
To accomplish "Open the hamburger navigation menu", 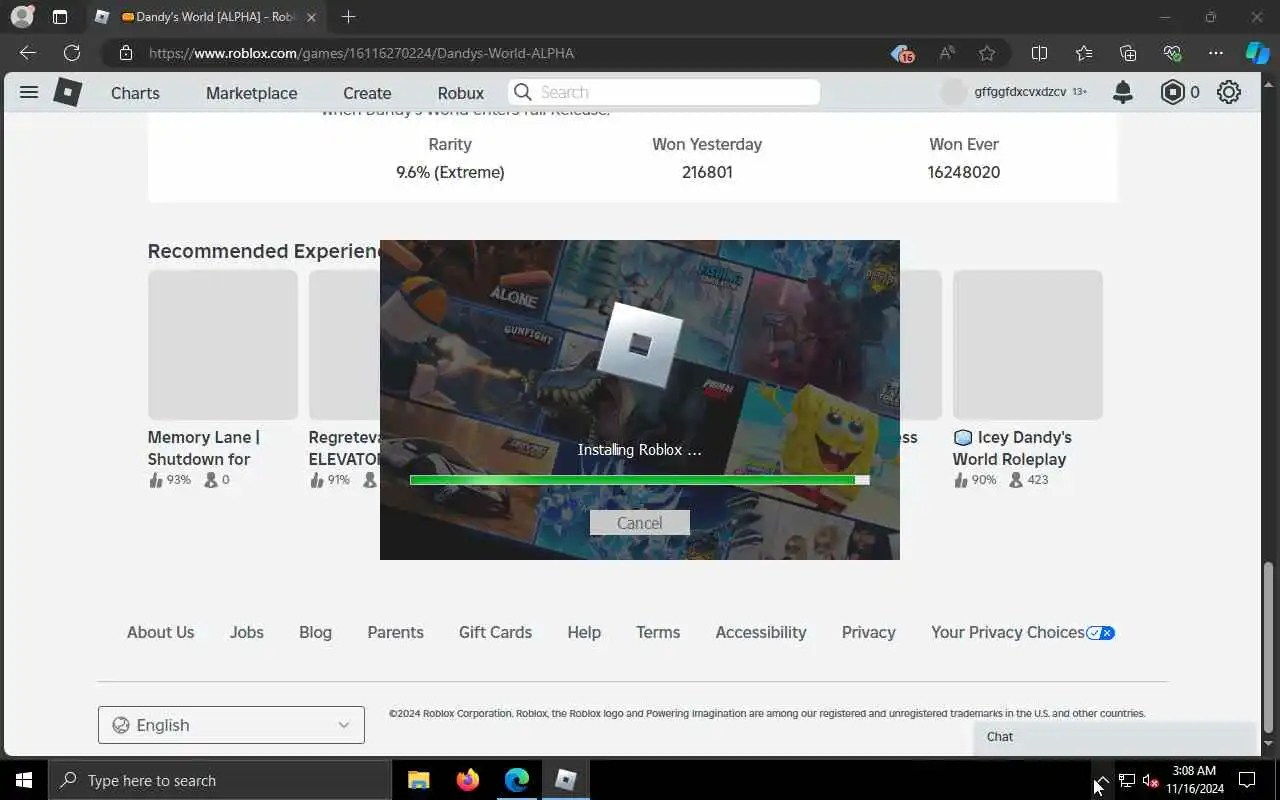I will [29, 92].
